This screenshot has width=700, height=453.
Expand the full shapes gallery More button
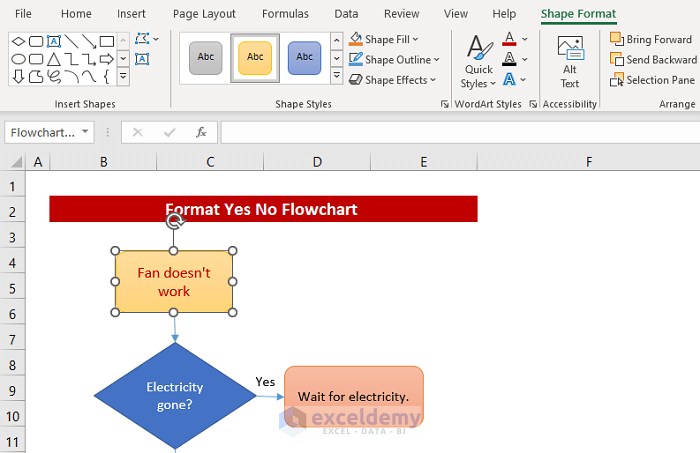point(123,77)
